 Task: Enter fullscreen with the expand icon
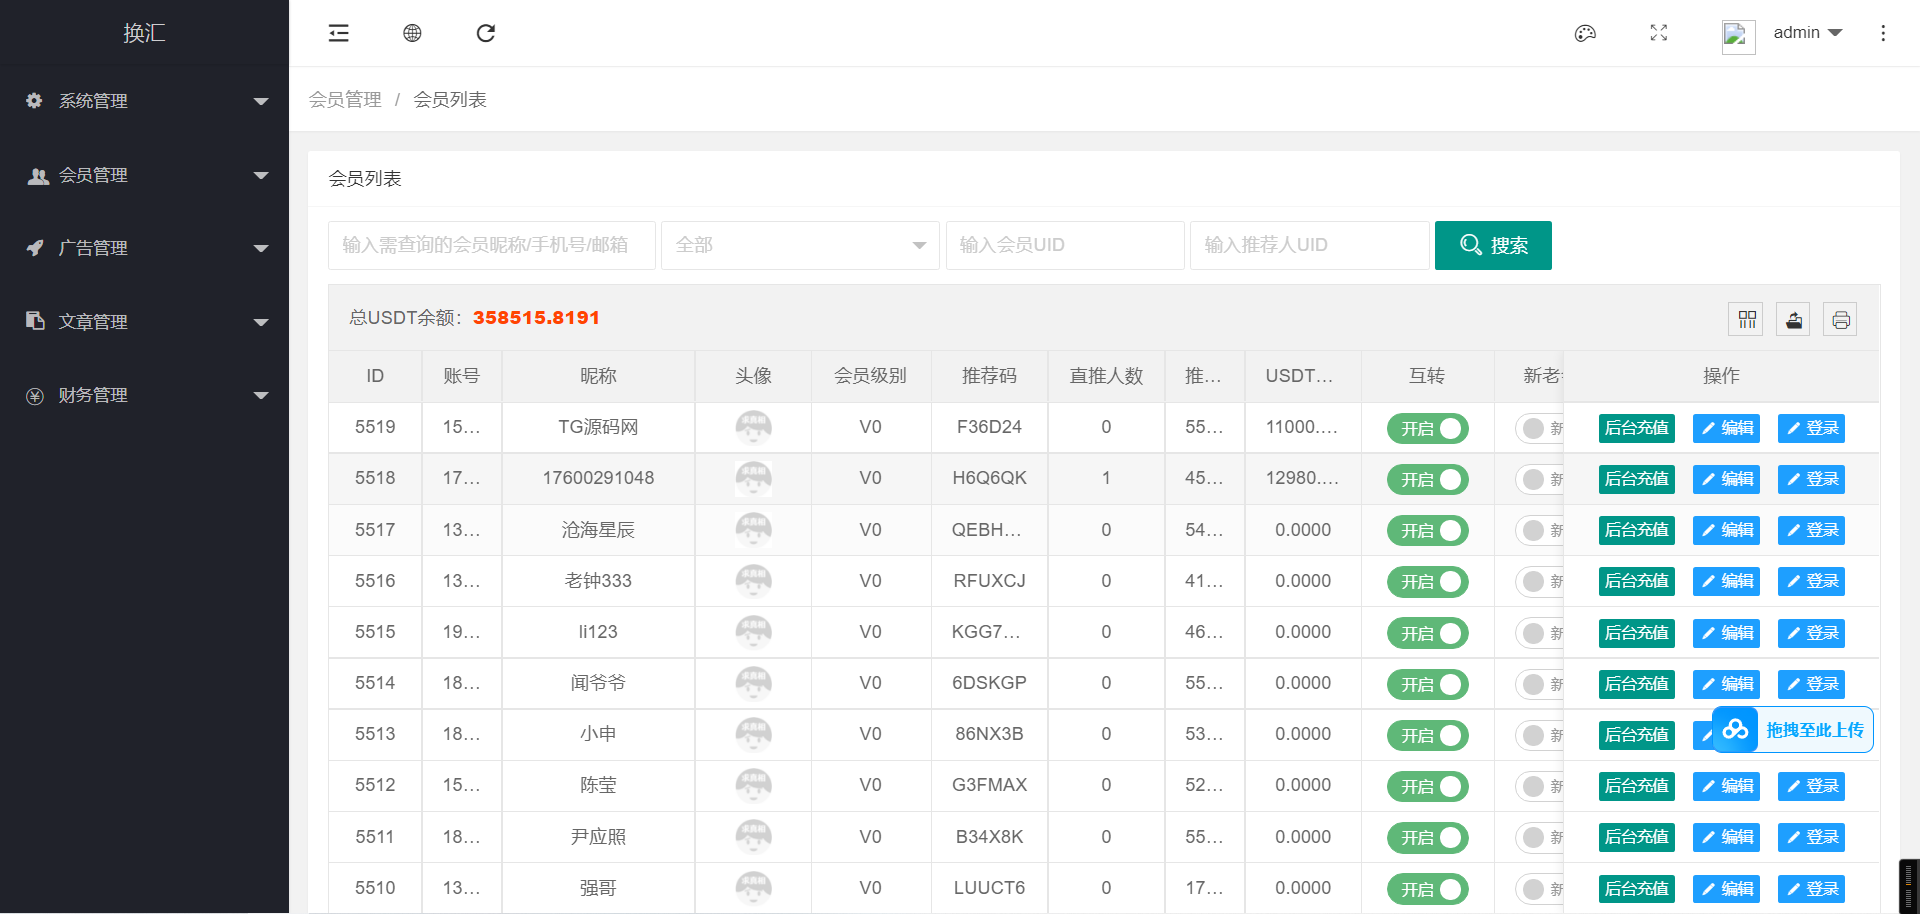click(x=1659, y=33)
